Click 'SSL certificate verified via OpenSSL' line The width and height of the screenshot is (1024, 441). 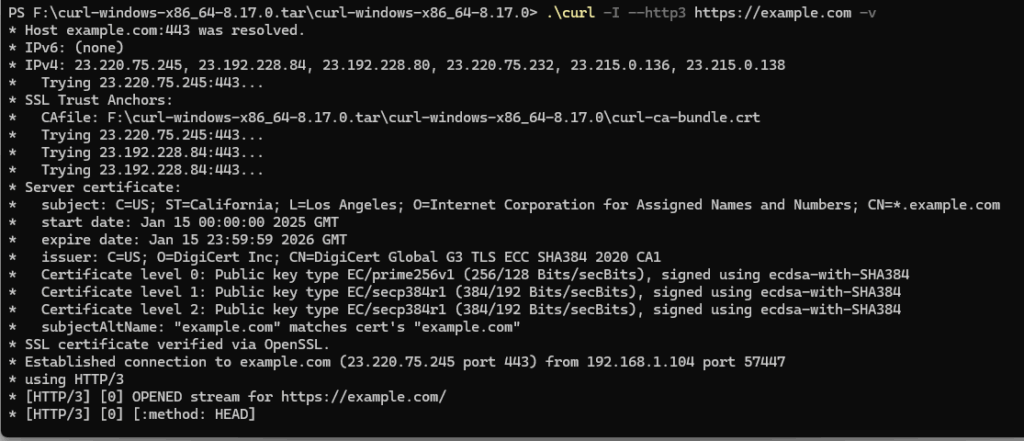click(x=168, y=343)
